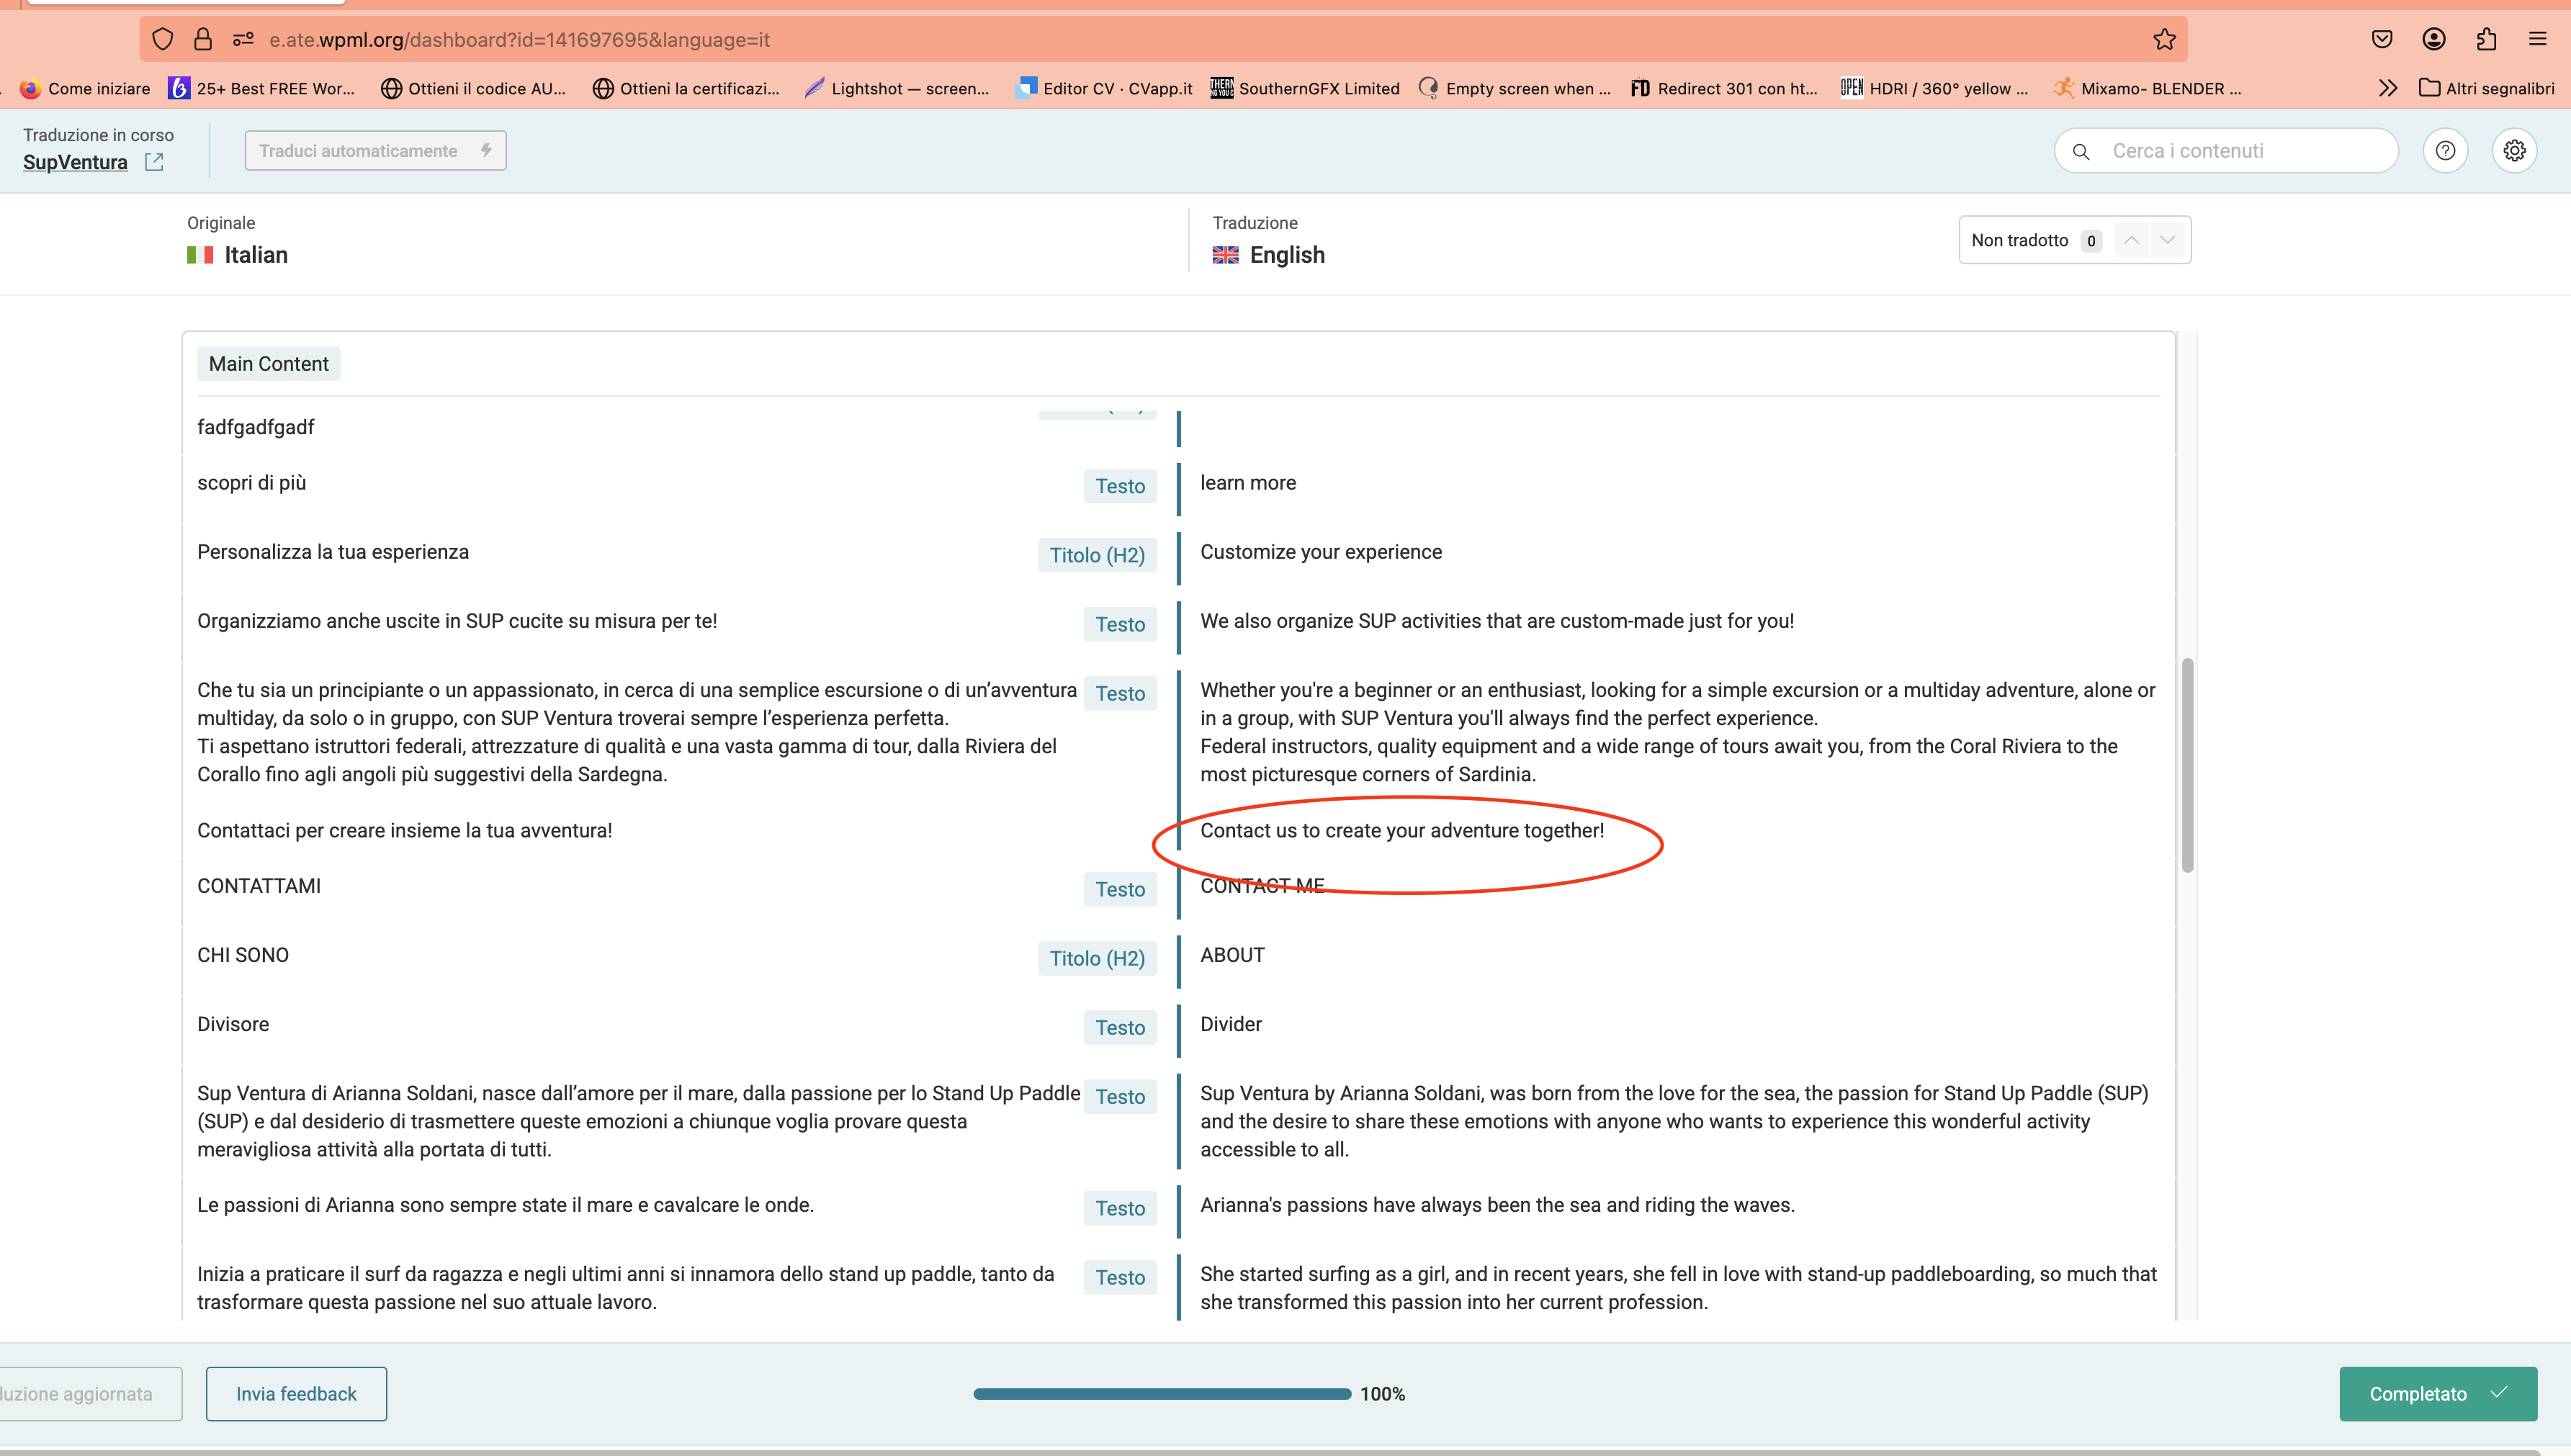This screenshot has height=1456, width=2571.
Task: Edit the 'She started surfing as a girl' translation
Action: (1678, 1288)
